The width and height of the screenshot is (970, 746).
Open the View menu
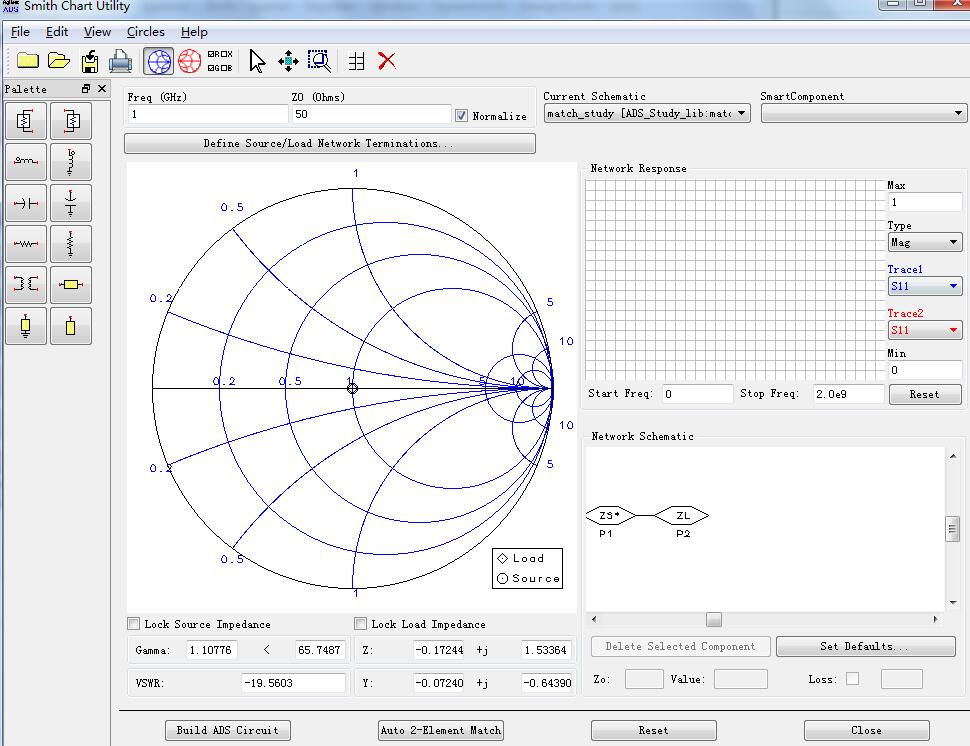(97, 32)
